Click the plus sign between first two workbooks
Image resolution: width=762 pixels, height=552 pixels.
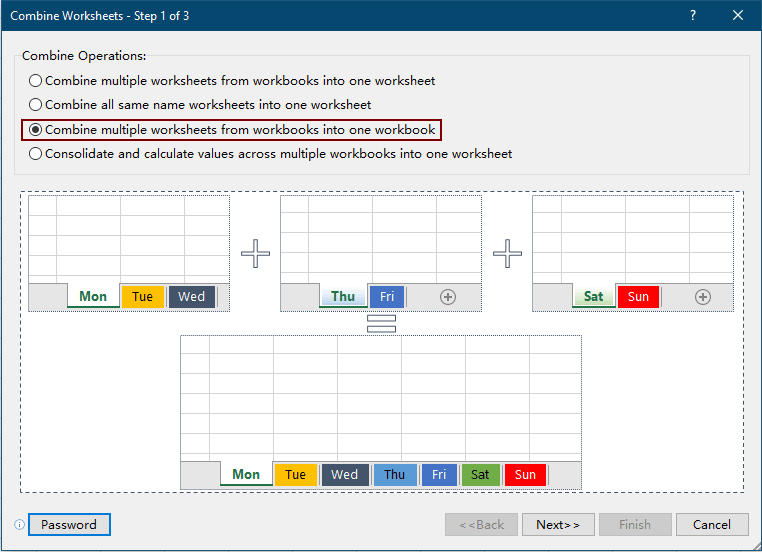[256, 254]
